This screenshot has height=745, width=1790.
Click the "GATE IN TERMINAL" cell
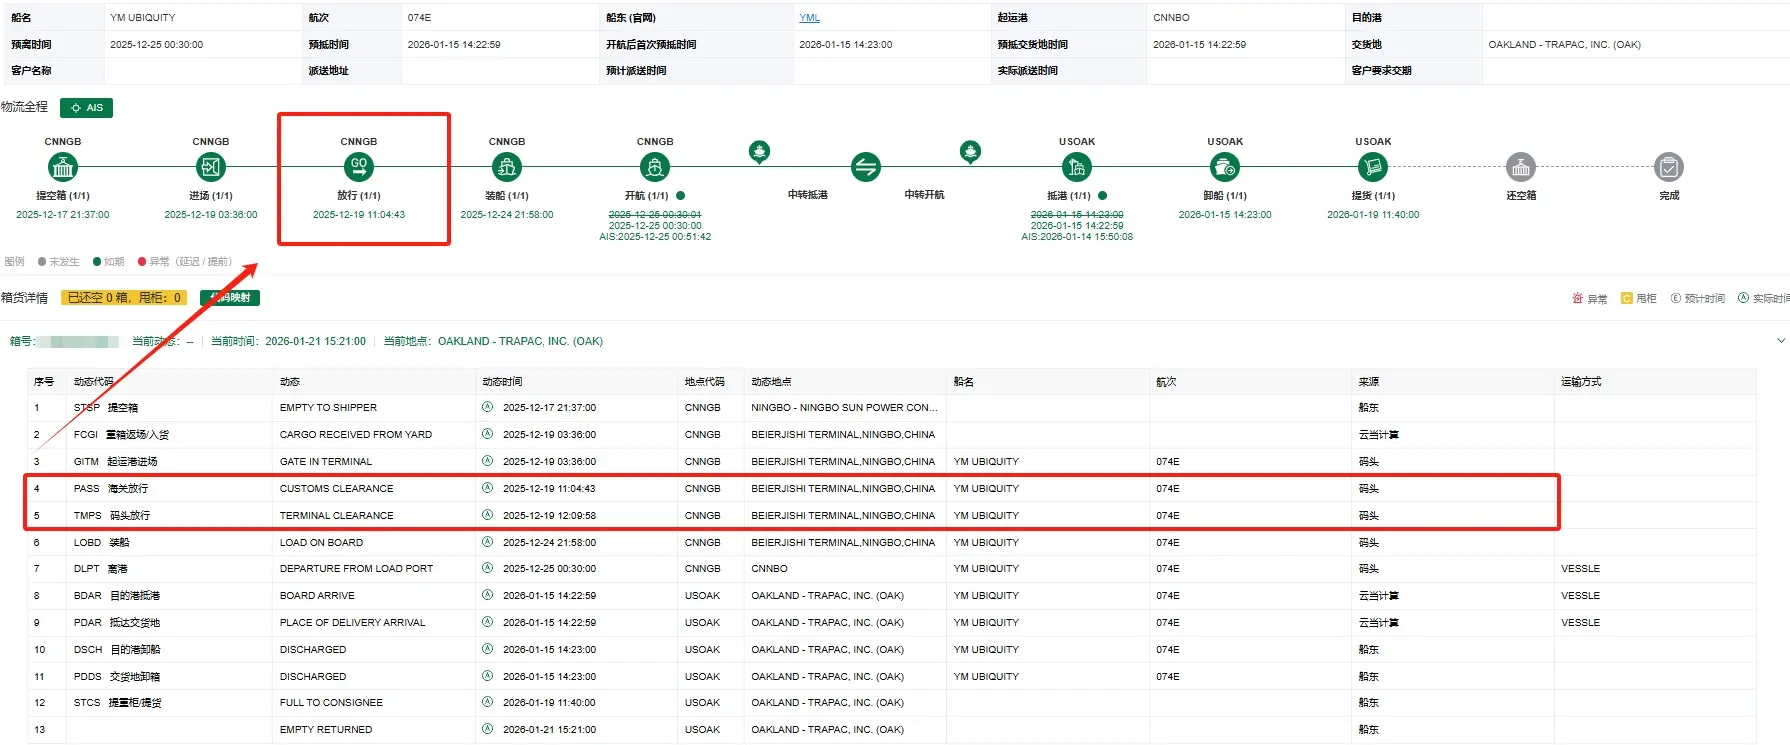tap(326, 461)
